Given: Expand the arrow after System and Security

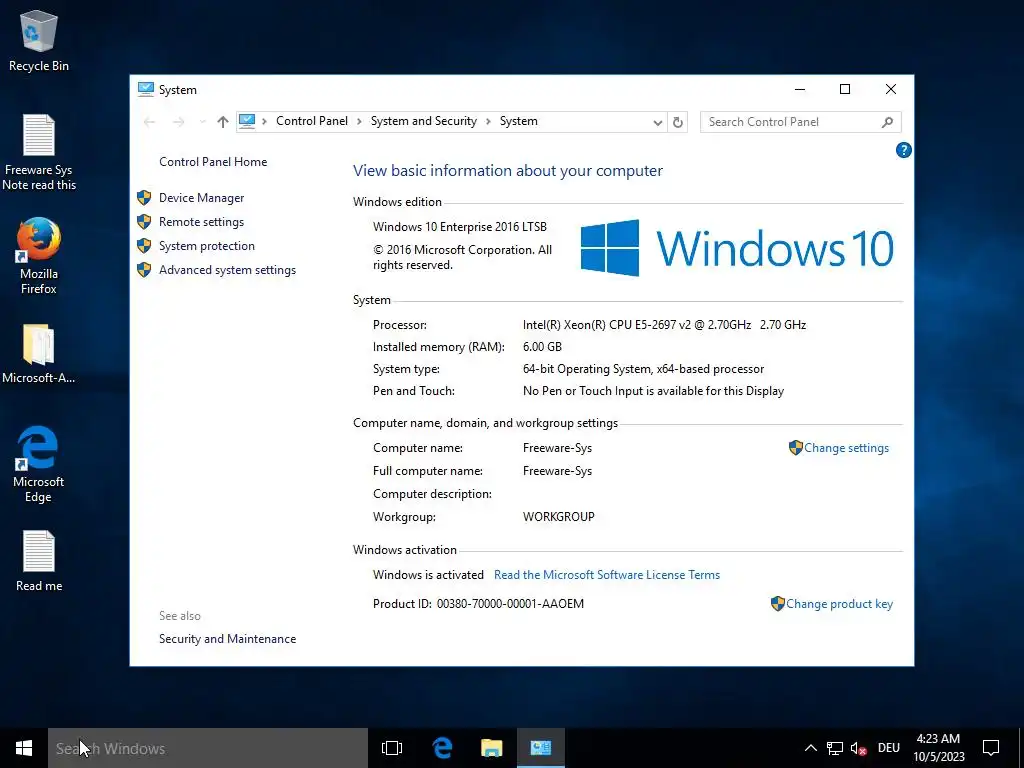Looking at the screenshot, I should (488, 121).
